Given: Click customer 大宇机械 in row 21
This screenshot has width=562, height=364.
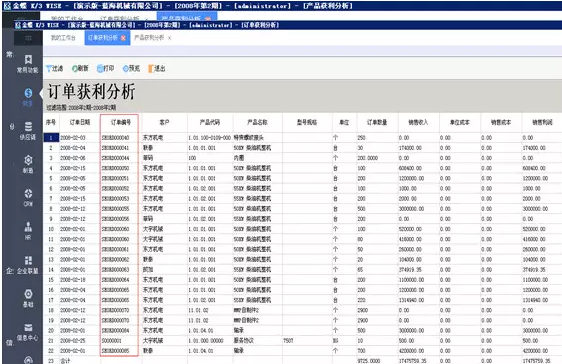Looking at the screenshot, I should [x=153, y=341].
